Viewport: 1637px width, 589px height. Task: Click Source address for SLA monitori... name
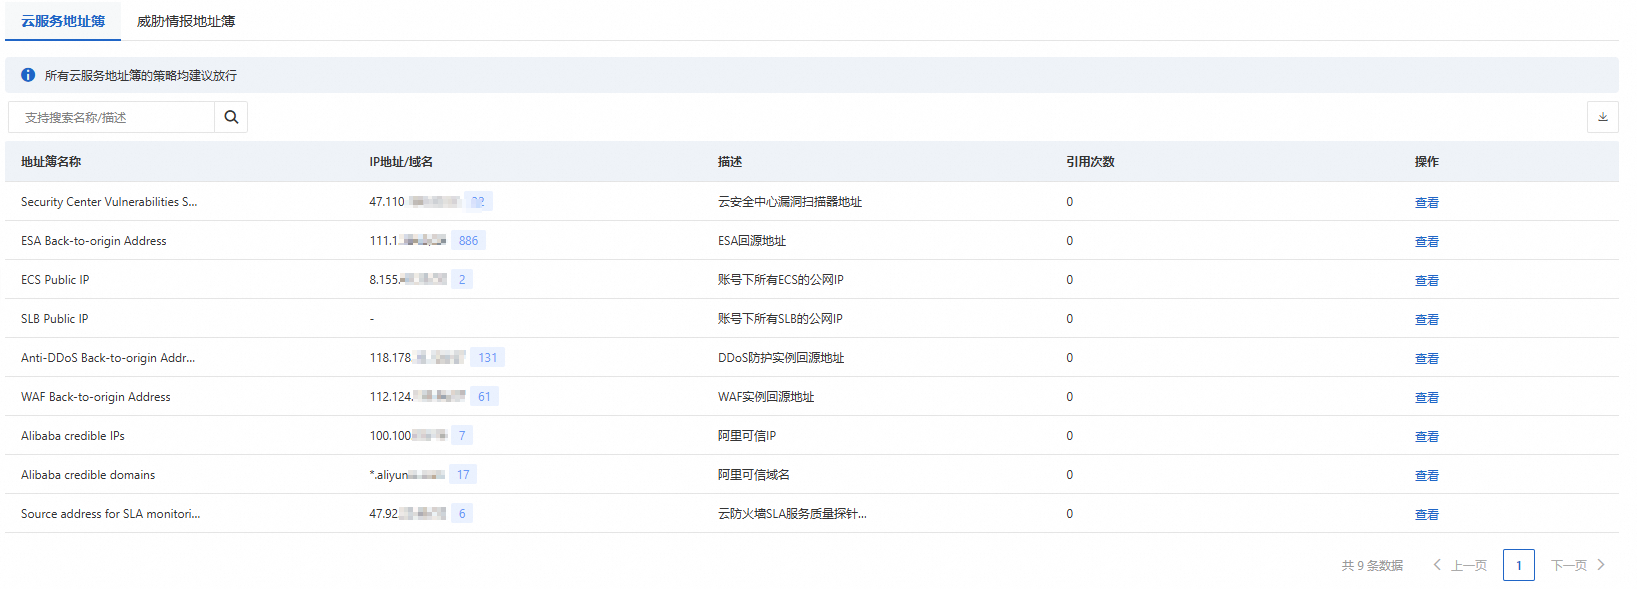click(111, 513)
